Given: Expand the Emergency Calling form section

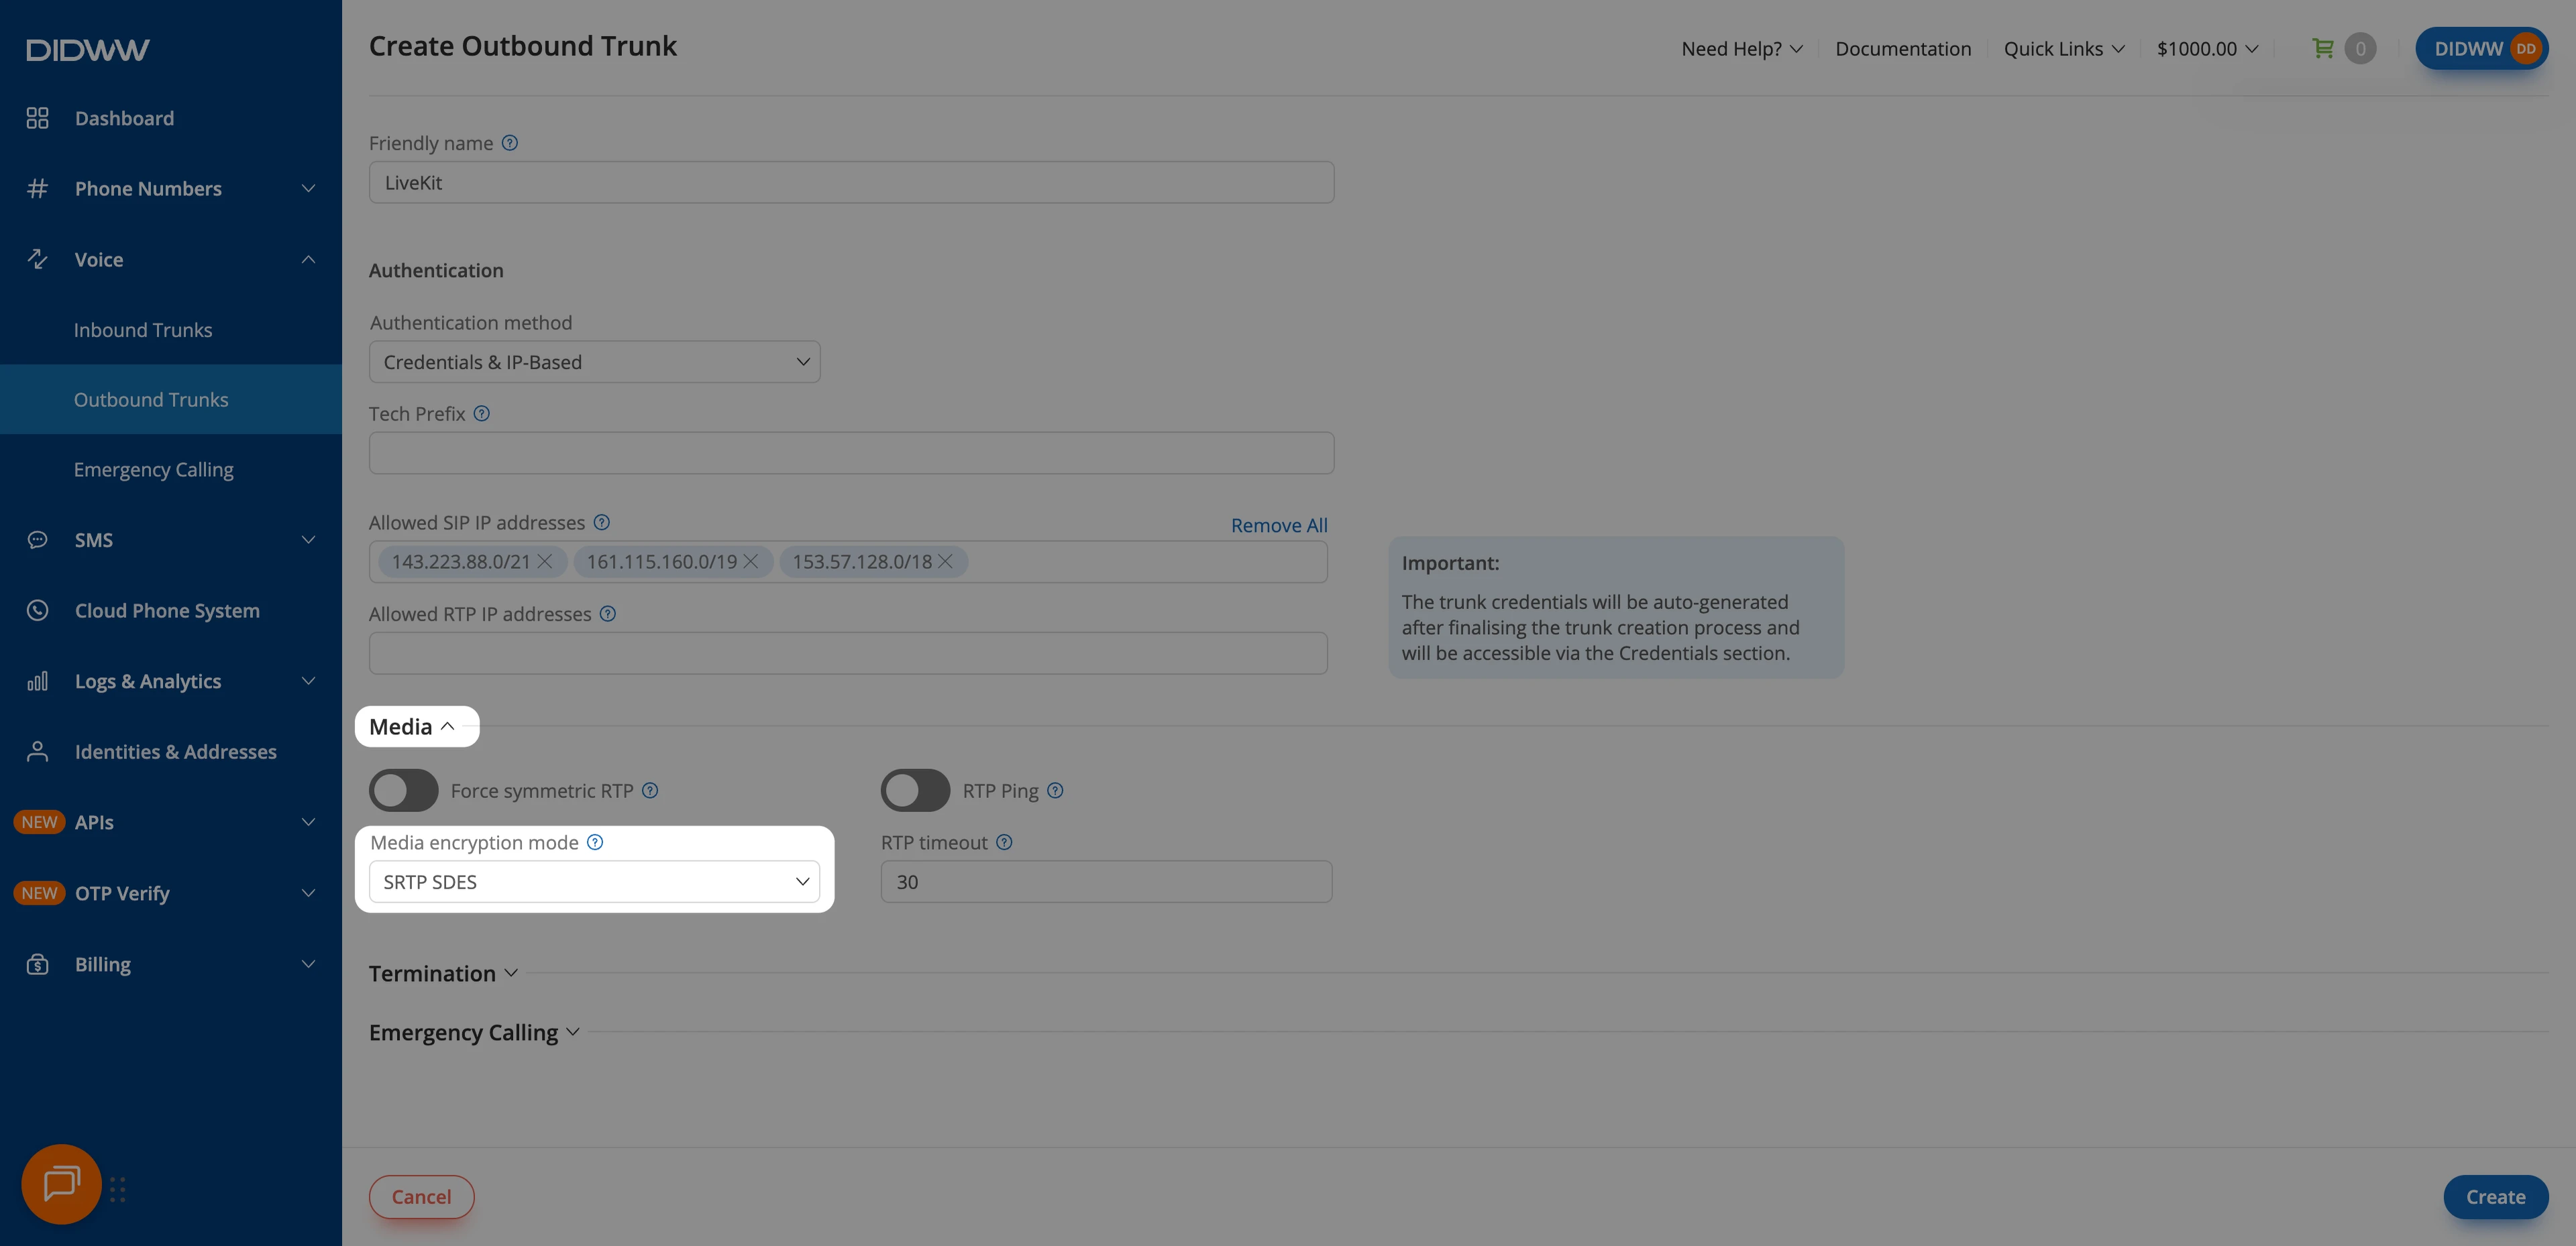Looking at the screenshot, I should [474, 1032].
